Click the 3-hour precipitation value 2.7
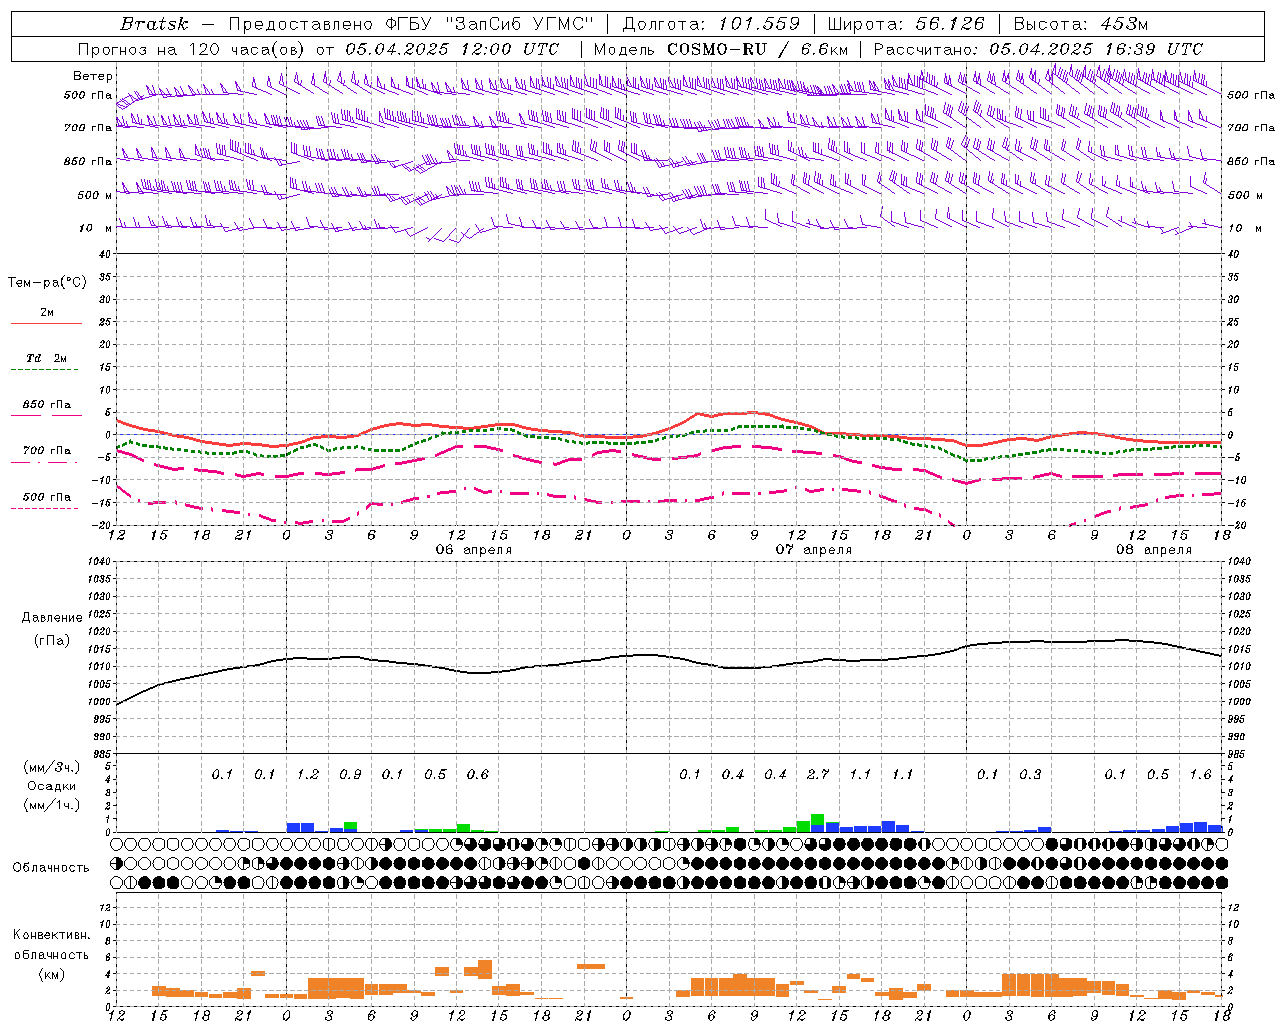1280x1024 pixels. point(818,775)
